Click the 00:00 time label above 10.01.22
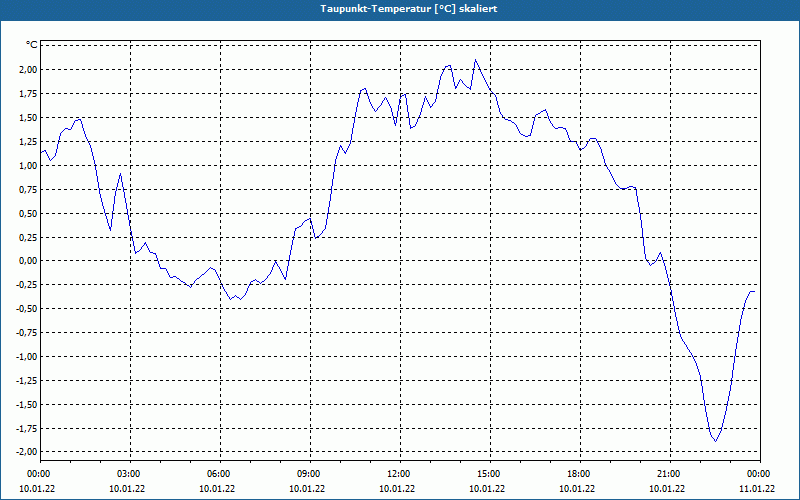 37,474
